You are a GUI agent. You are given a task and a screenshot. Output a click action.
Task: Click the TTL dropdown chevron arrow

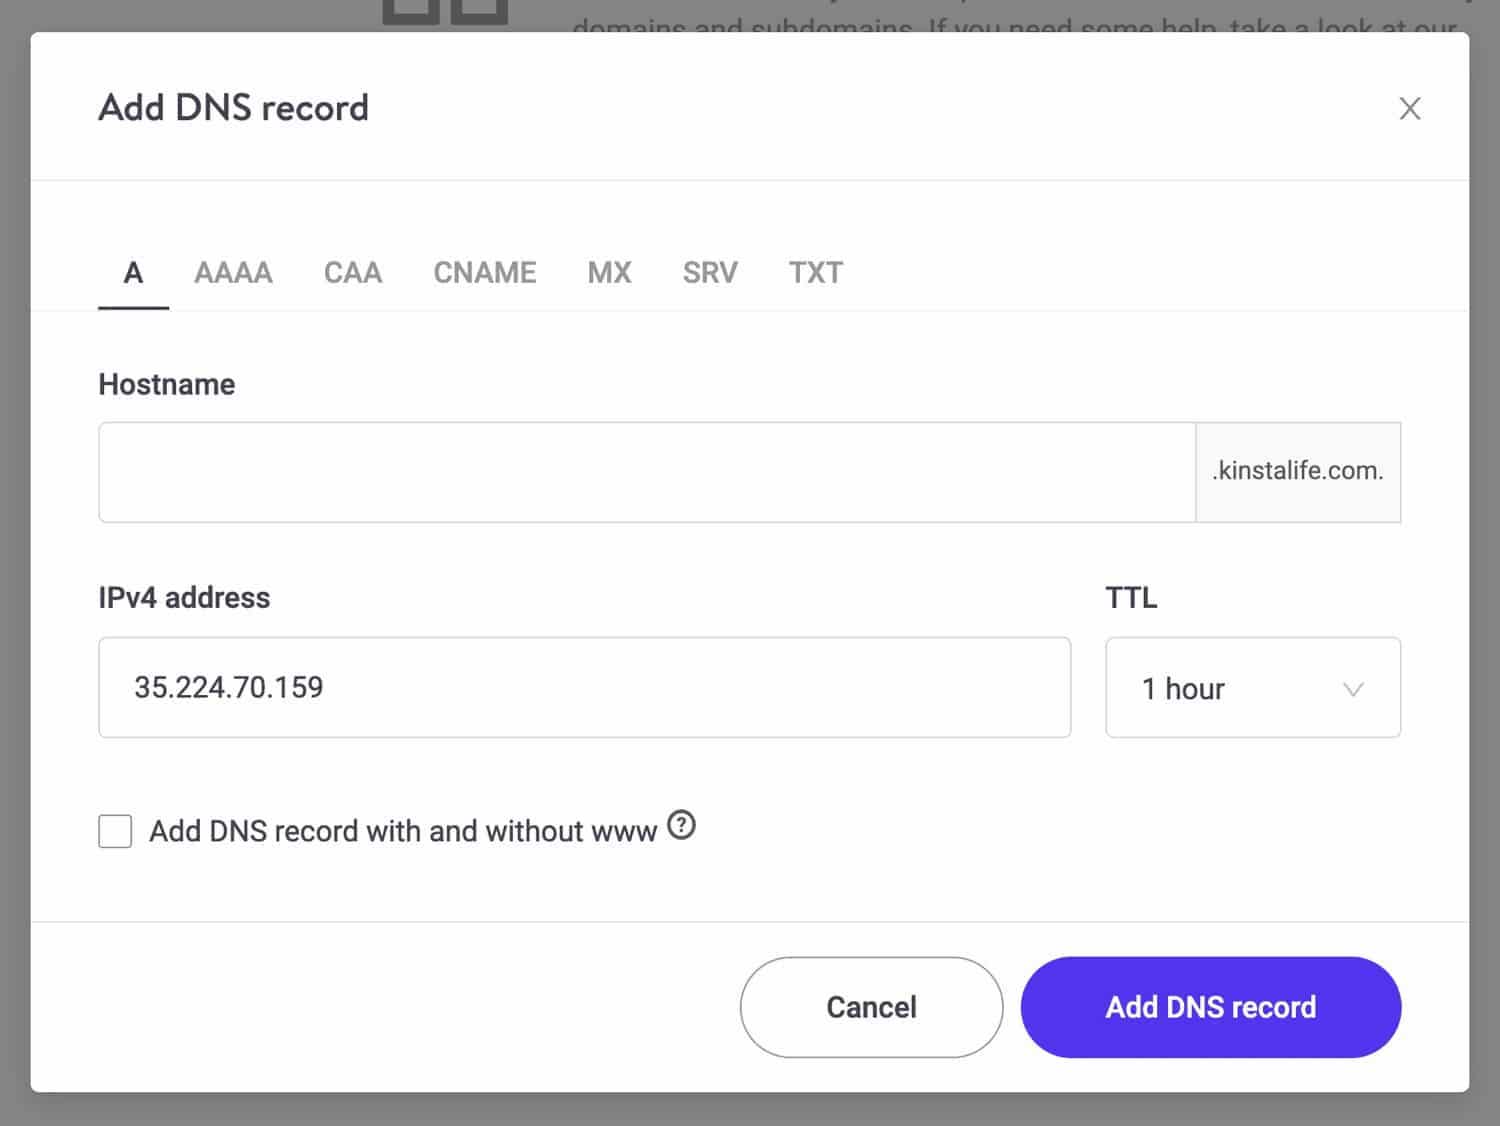coord(1352,689)
